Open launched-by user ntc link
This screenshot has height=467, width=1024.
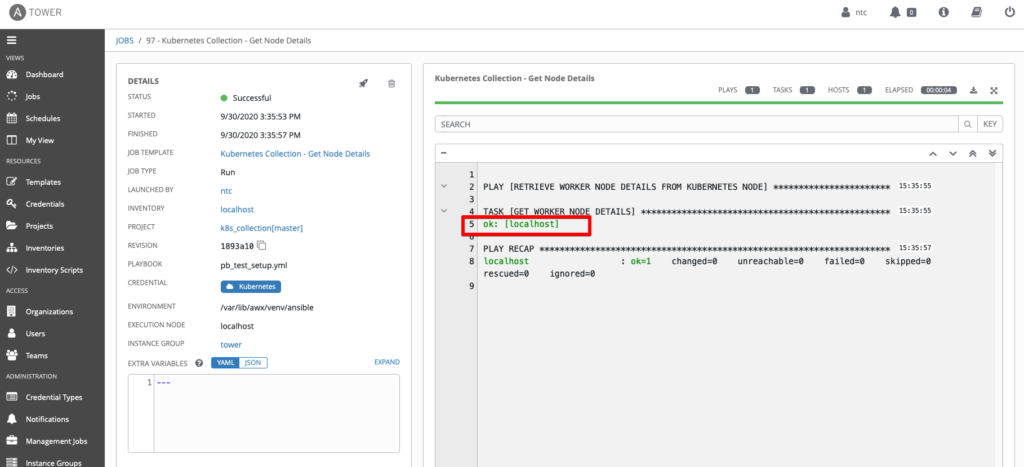(227, 191)
